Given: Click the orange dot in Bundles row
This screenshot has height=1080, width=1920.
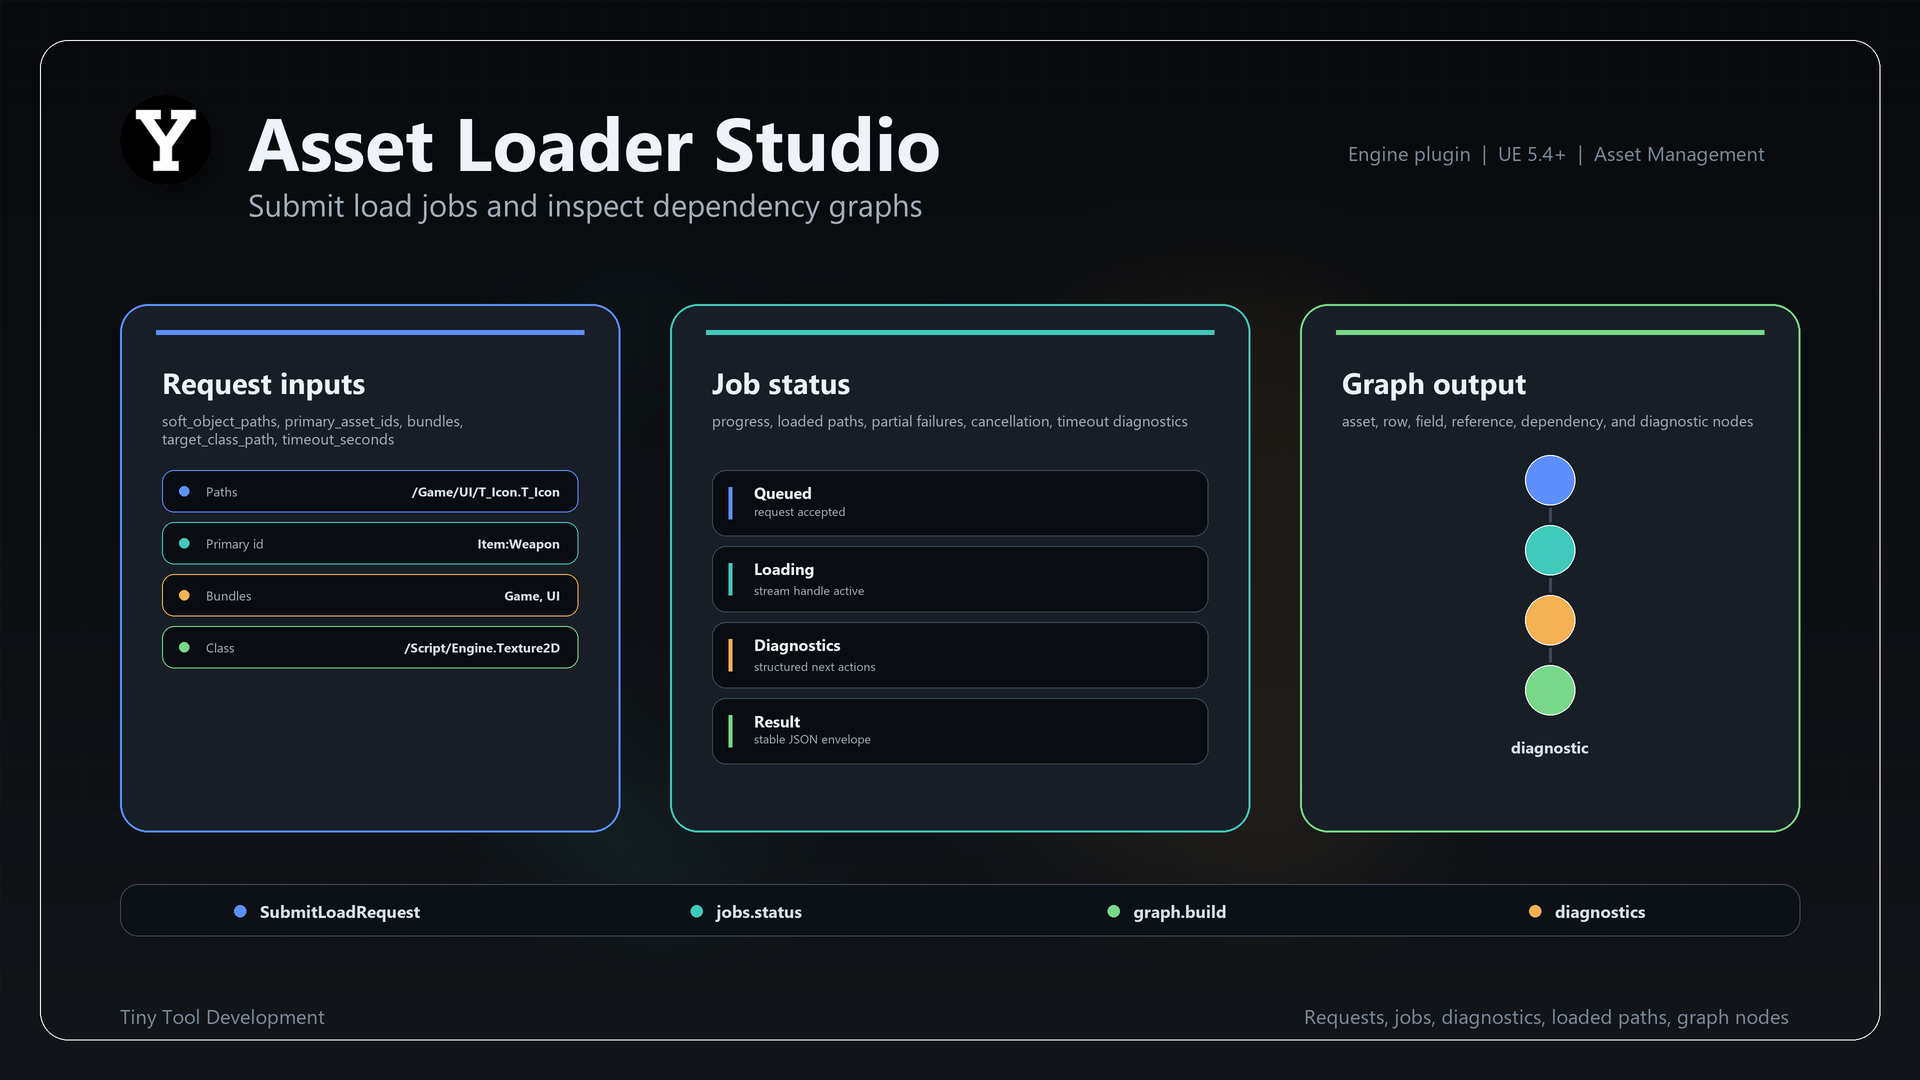Looking at the screenshot, I should tap(184, 595).
